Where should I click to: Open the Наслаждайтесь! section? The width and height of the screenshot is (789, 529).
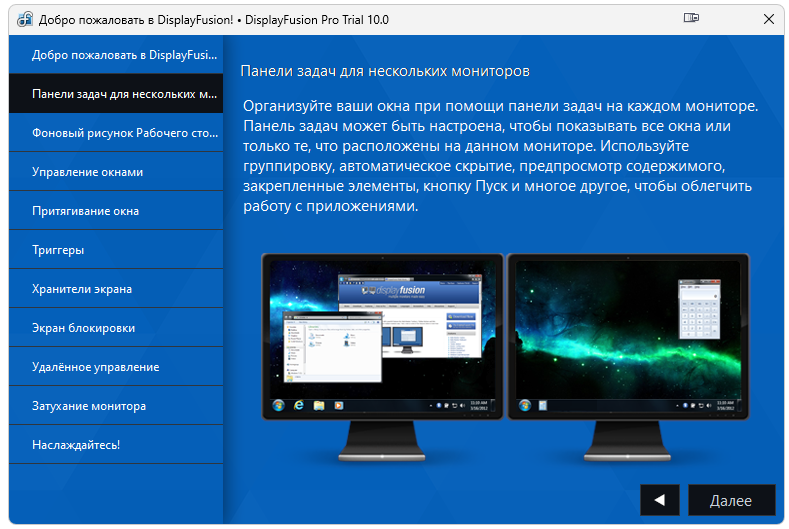116,444
